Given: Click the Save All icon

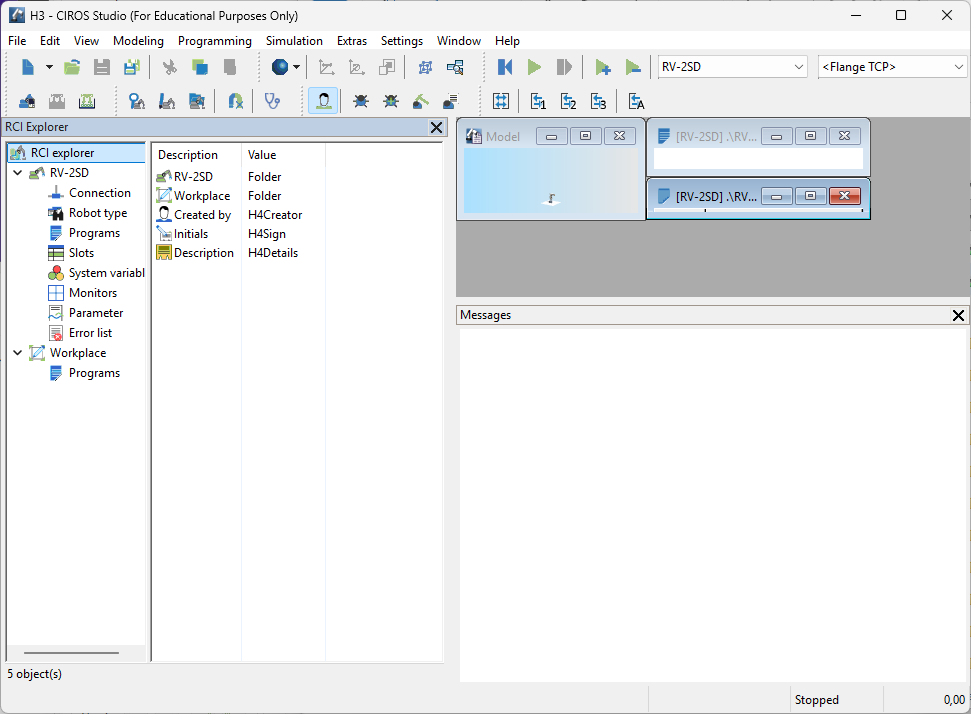Looking at the screenshot, I should coord(131,67).
